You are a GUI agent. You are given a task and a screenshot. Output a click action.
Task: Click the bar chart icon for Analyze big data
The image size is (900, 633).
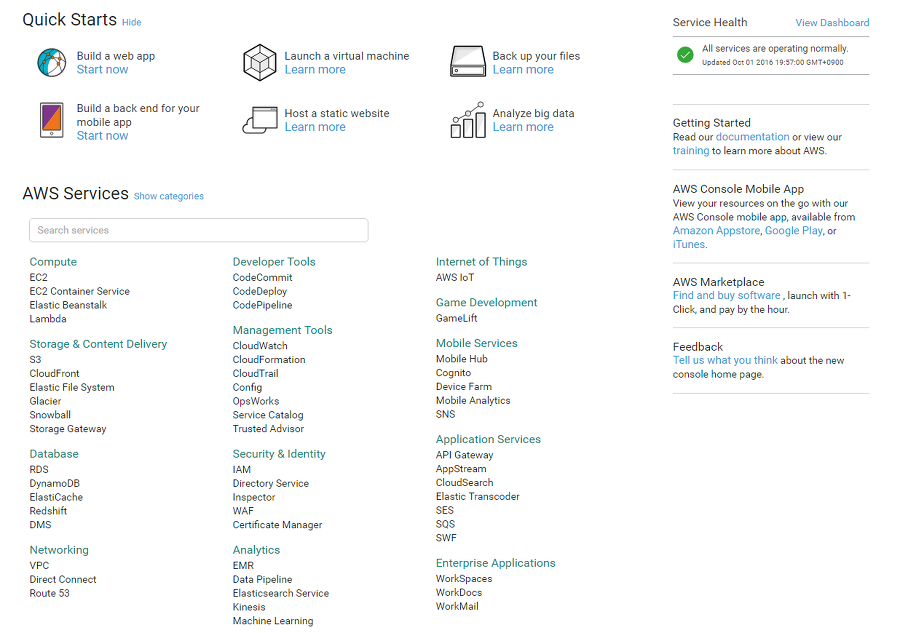tap(468, 120)
